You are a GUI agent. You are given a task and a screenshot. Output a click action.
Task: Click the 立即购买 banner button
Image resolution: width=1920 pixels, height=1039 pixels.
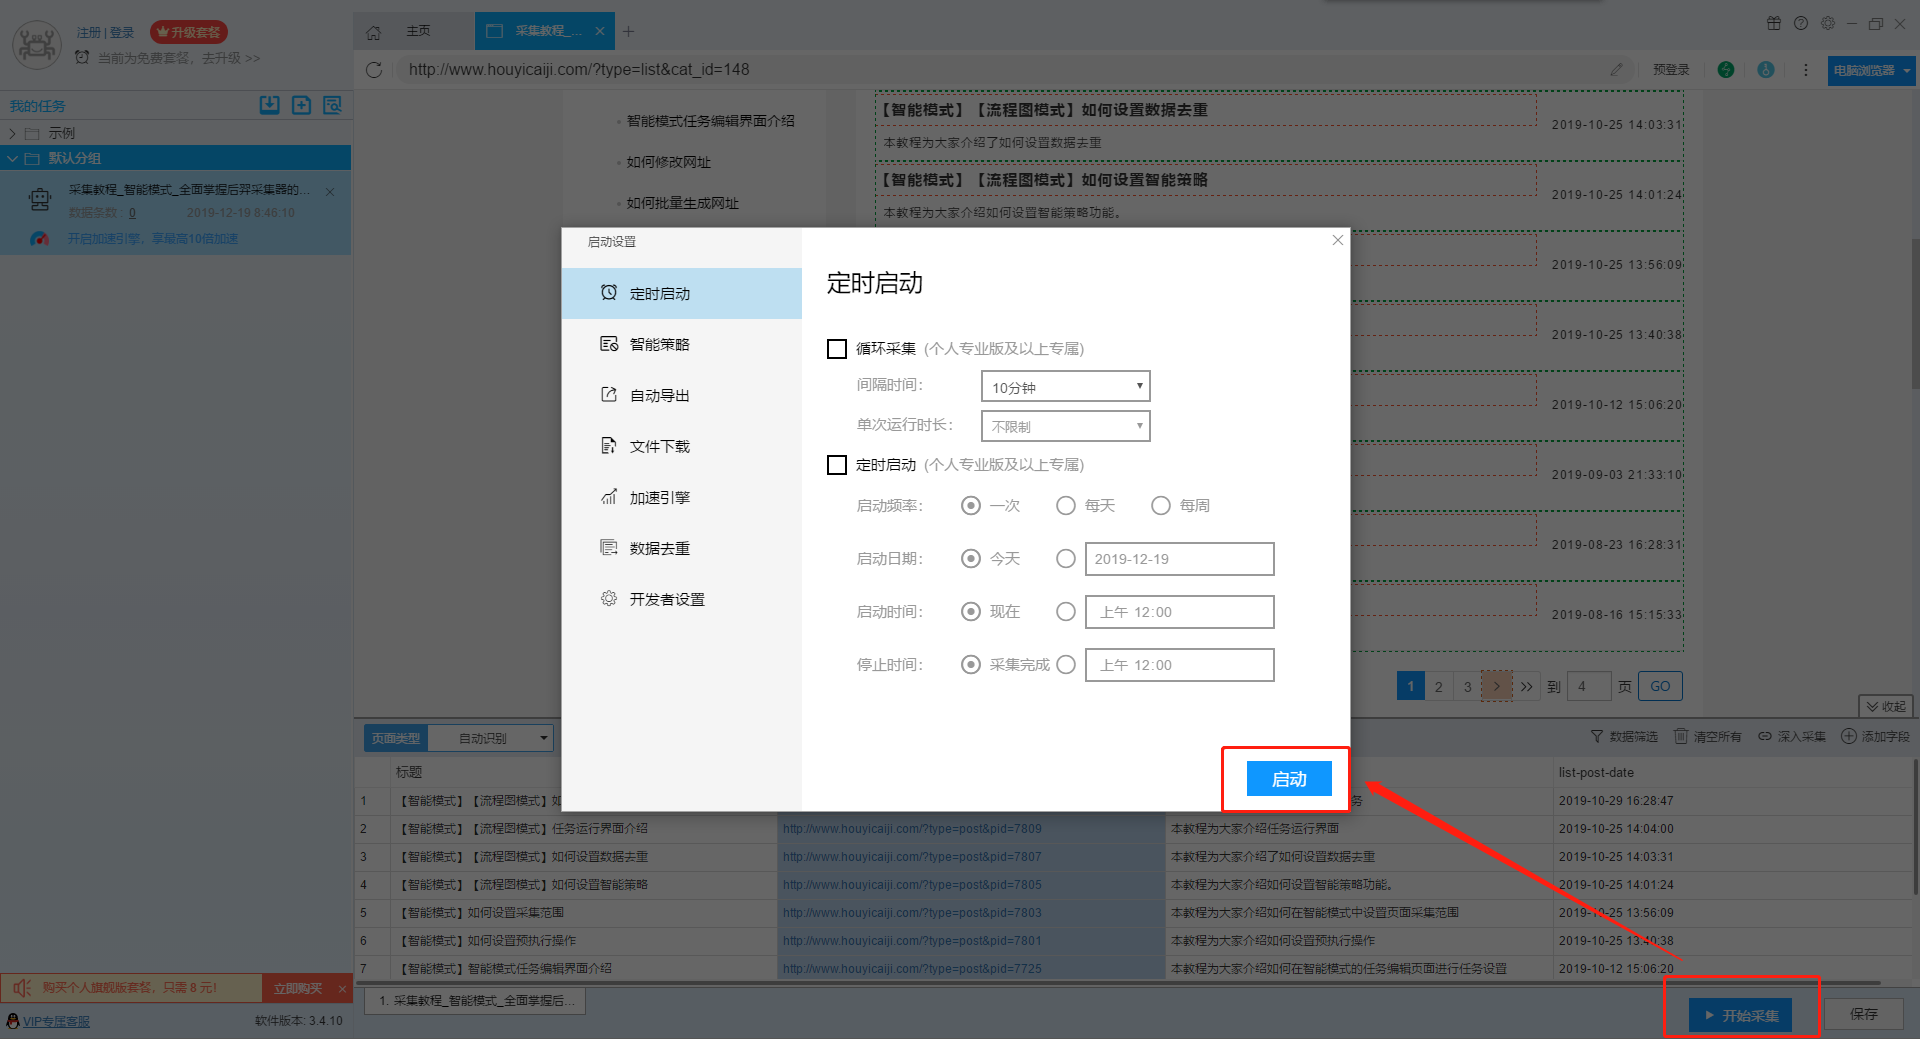(x=298, y=988)
